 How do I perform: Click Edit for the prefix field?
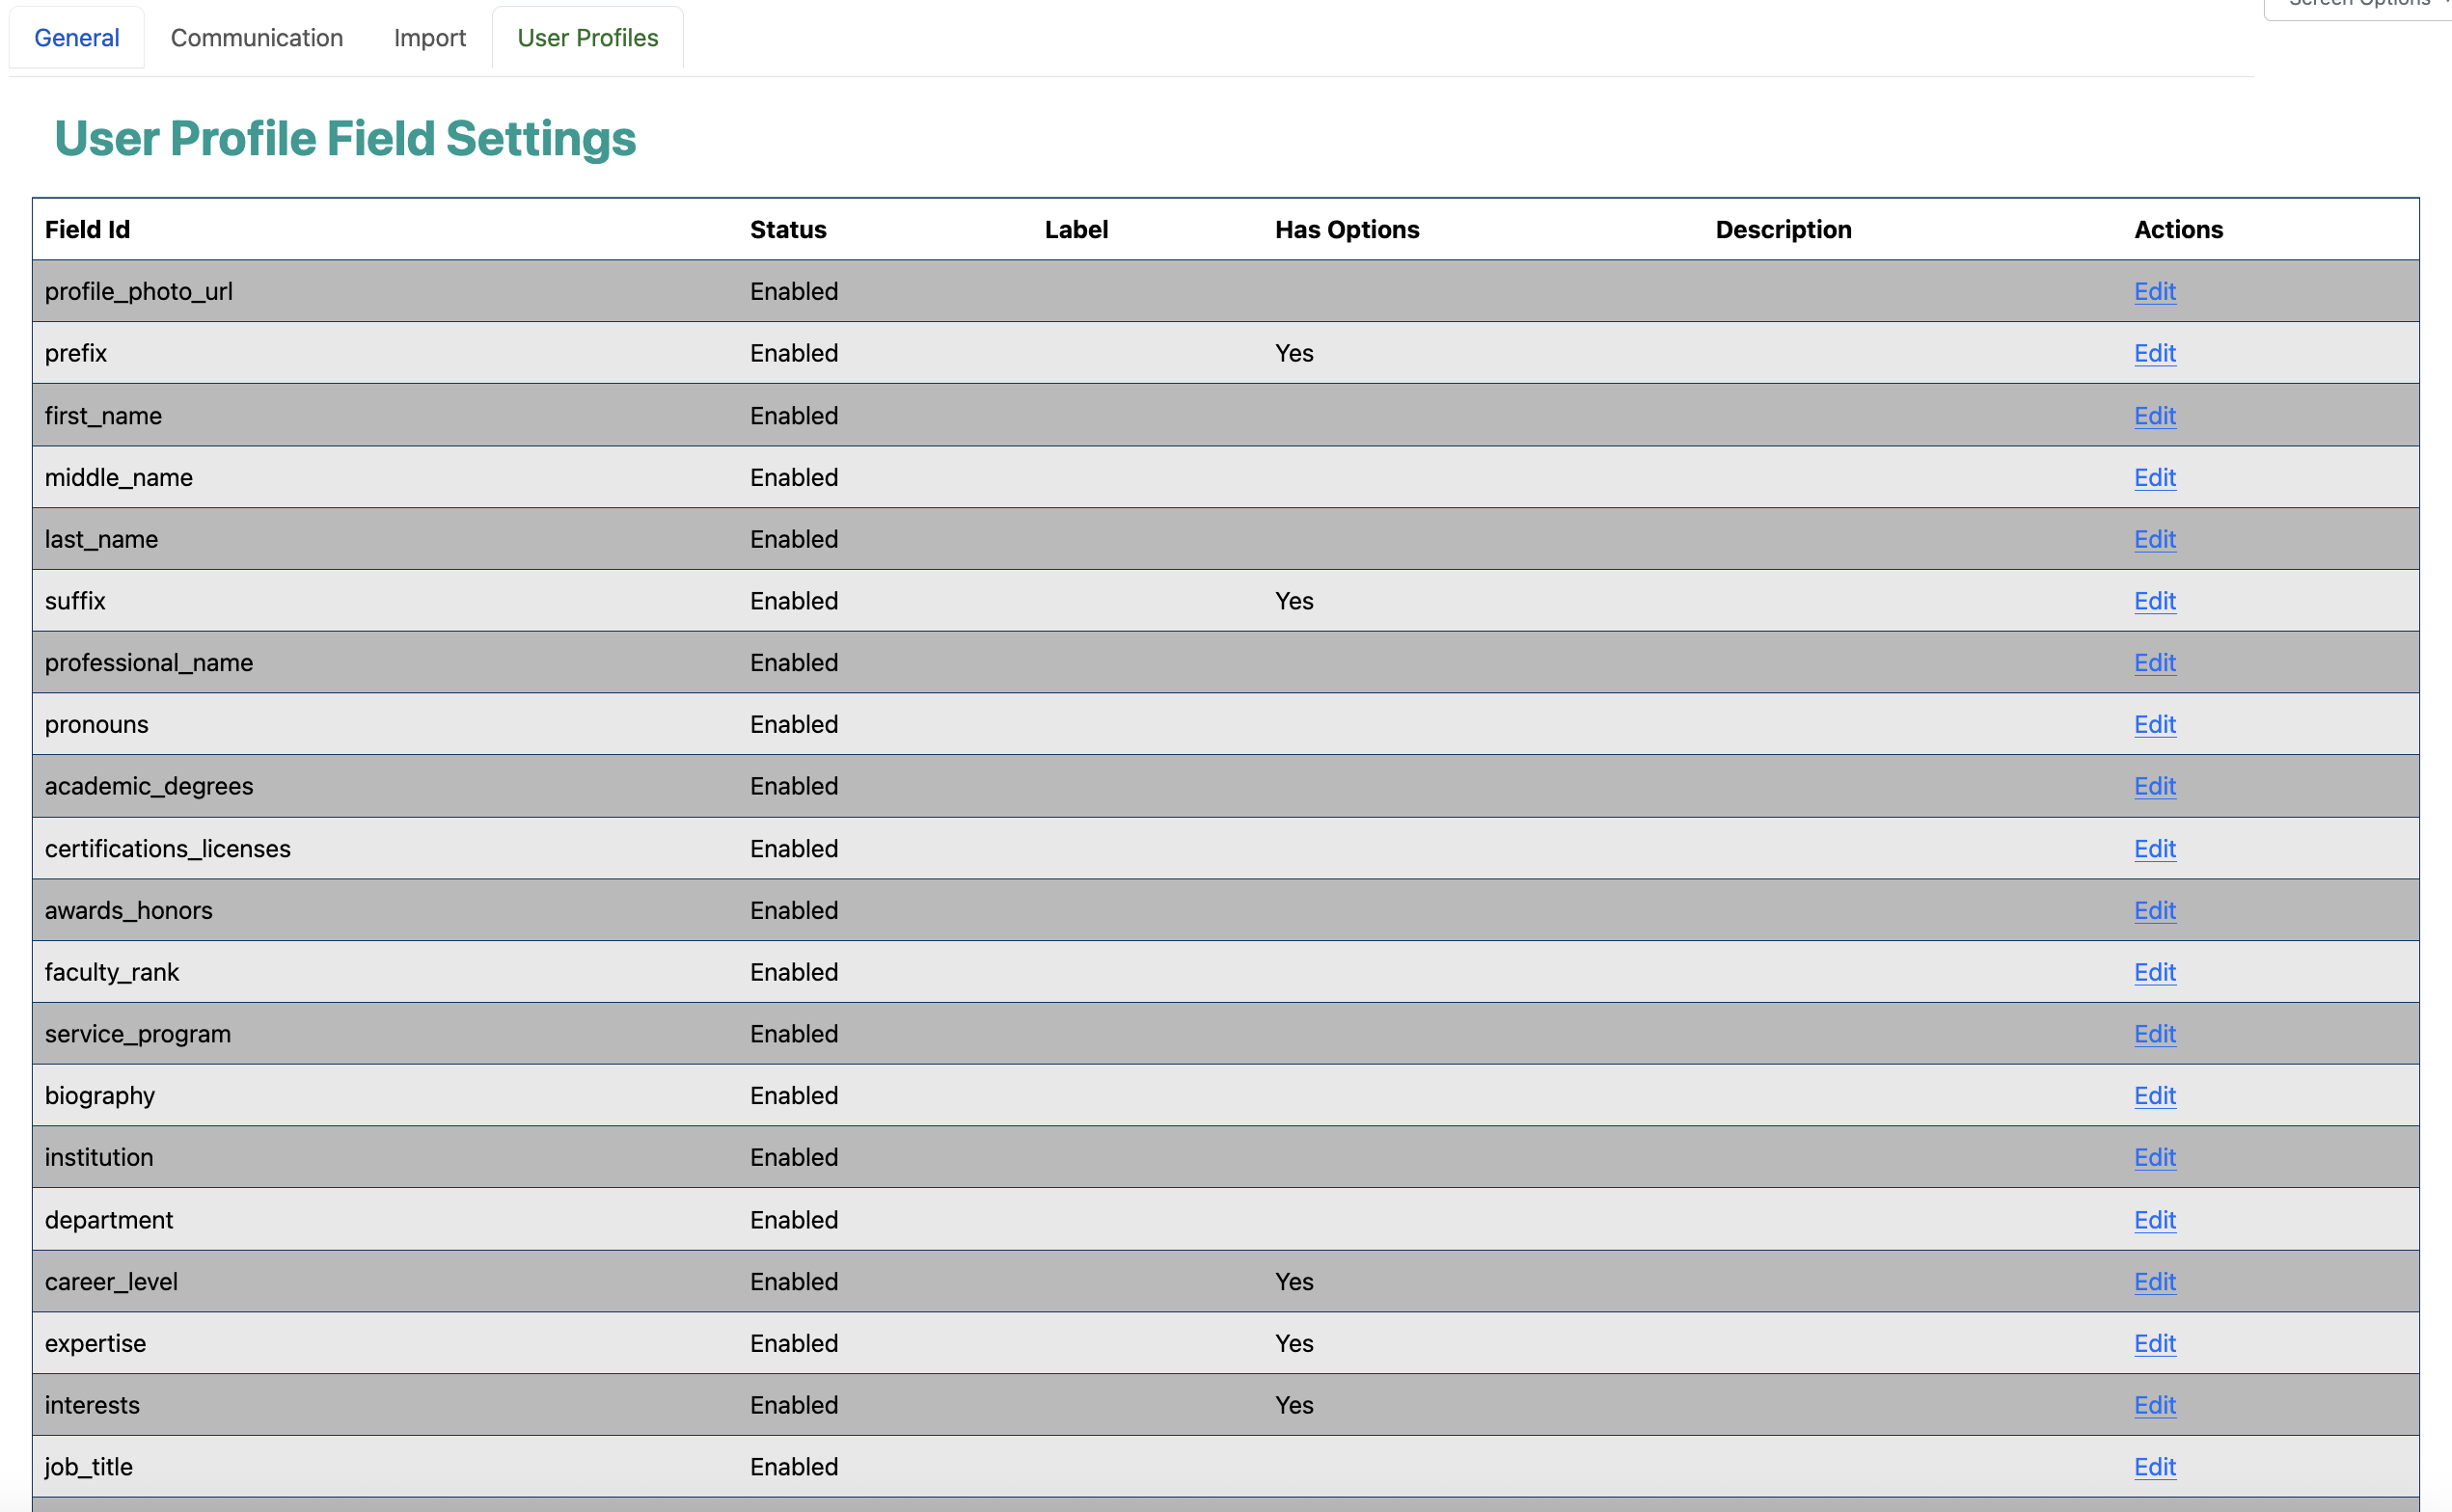2154,353
